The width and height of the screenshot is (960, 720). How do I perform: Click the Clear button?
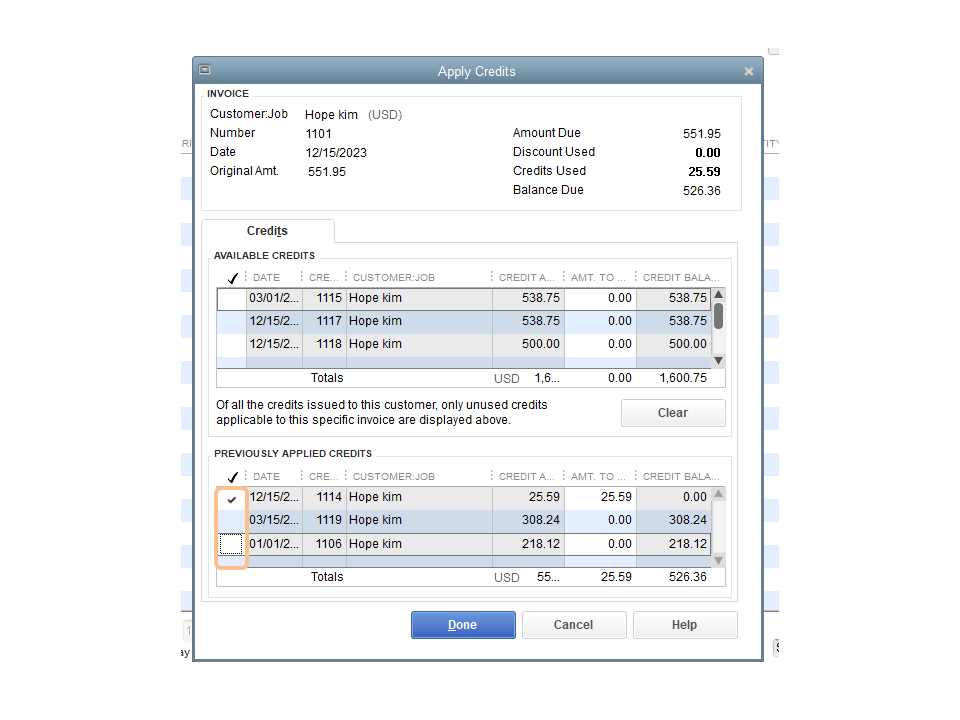click(x=673, y=413)
